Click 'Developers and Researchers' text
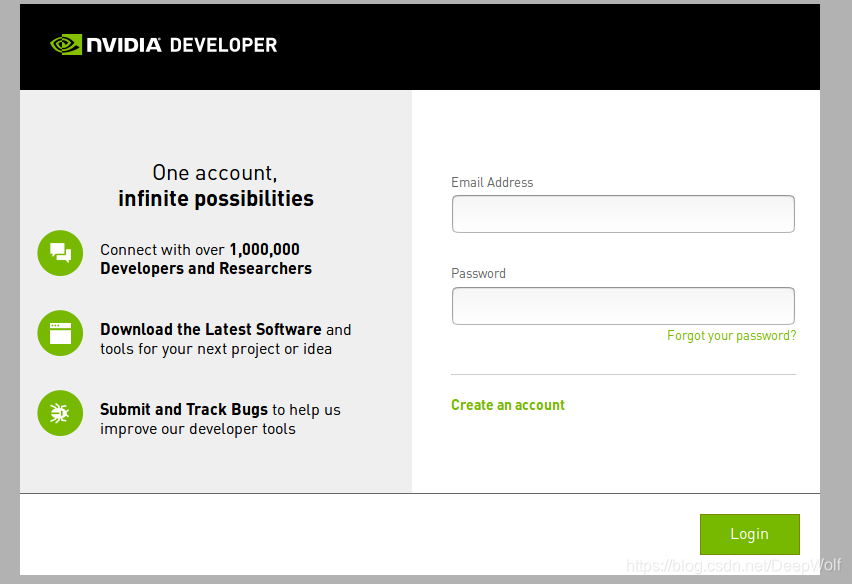This screenshot has width=852, height=584. click(206, 268)
